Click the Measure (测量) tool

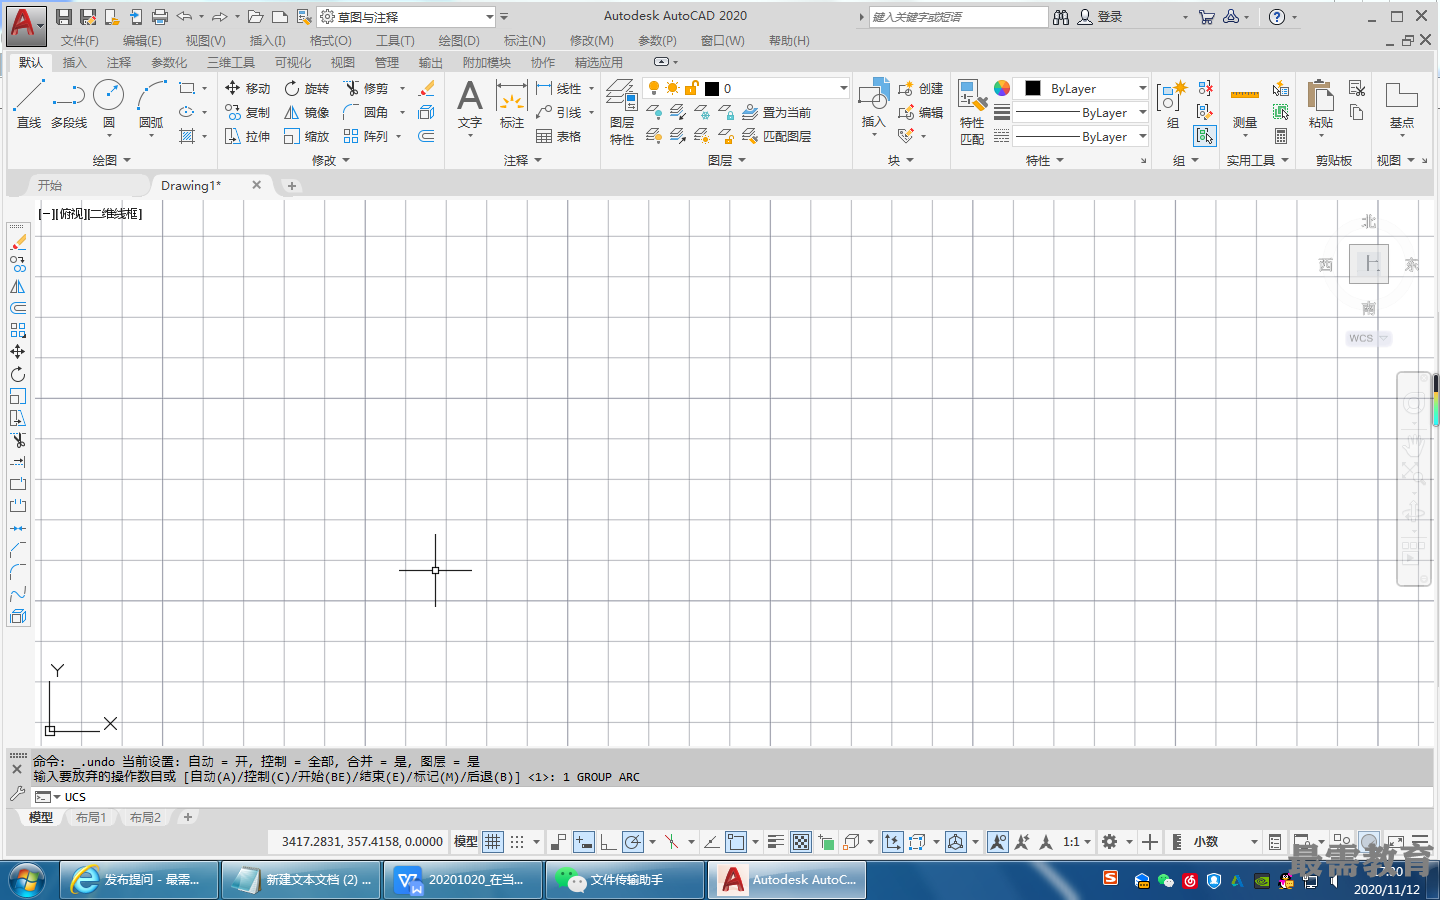(x=1245, y=107)
